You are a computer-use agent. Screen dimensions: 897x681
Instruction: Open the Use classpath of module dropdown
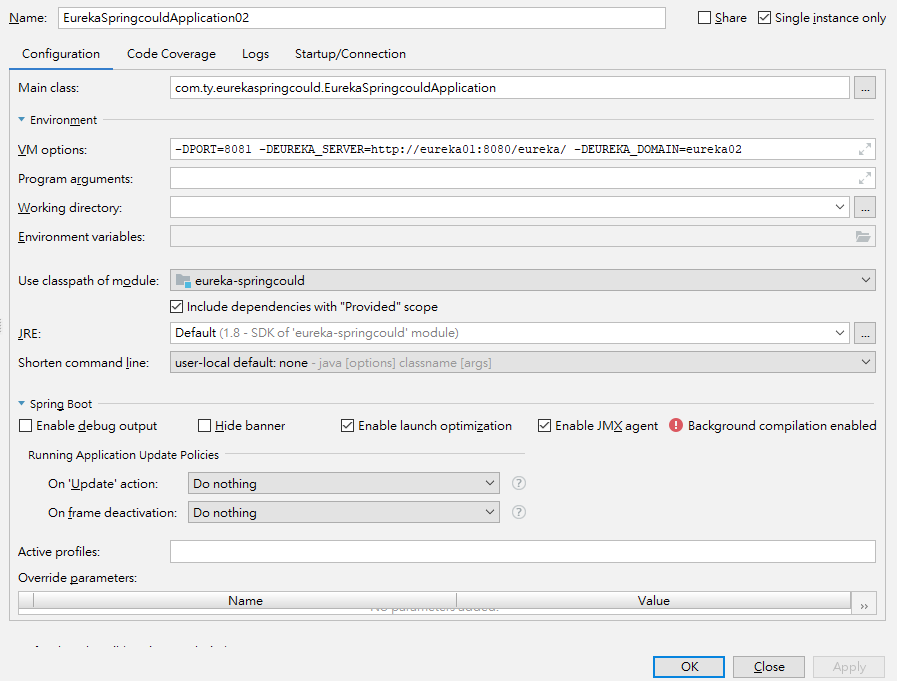tap(522, 281)
